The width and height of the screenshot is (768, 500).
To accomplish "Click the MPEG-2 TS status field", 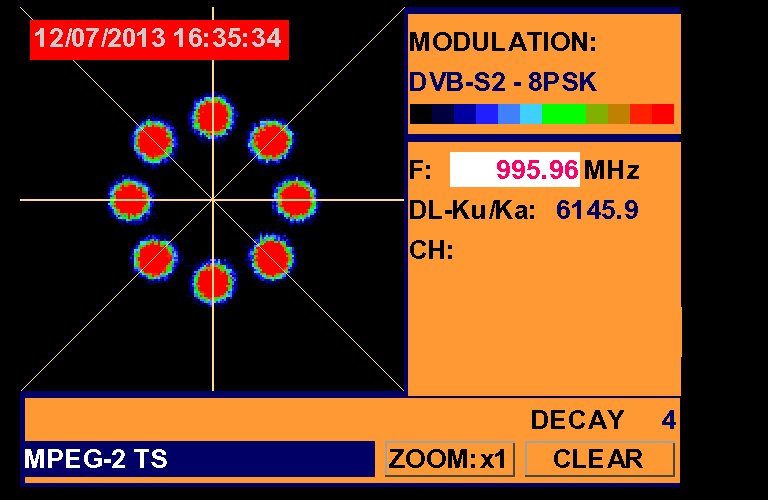I will 198,459.
